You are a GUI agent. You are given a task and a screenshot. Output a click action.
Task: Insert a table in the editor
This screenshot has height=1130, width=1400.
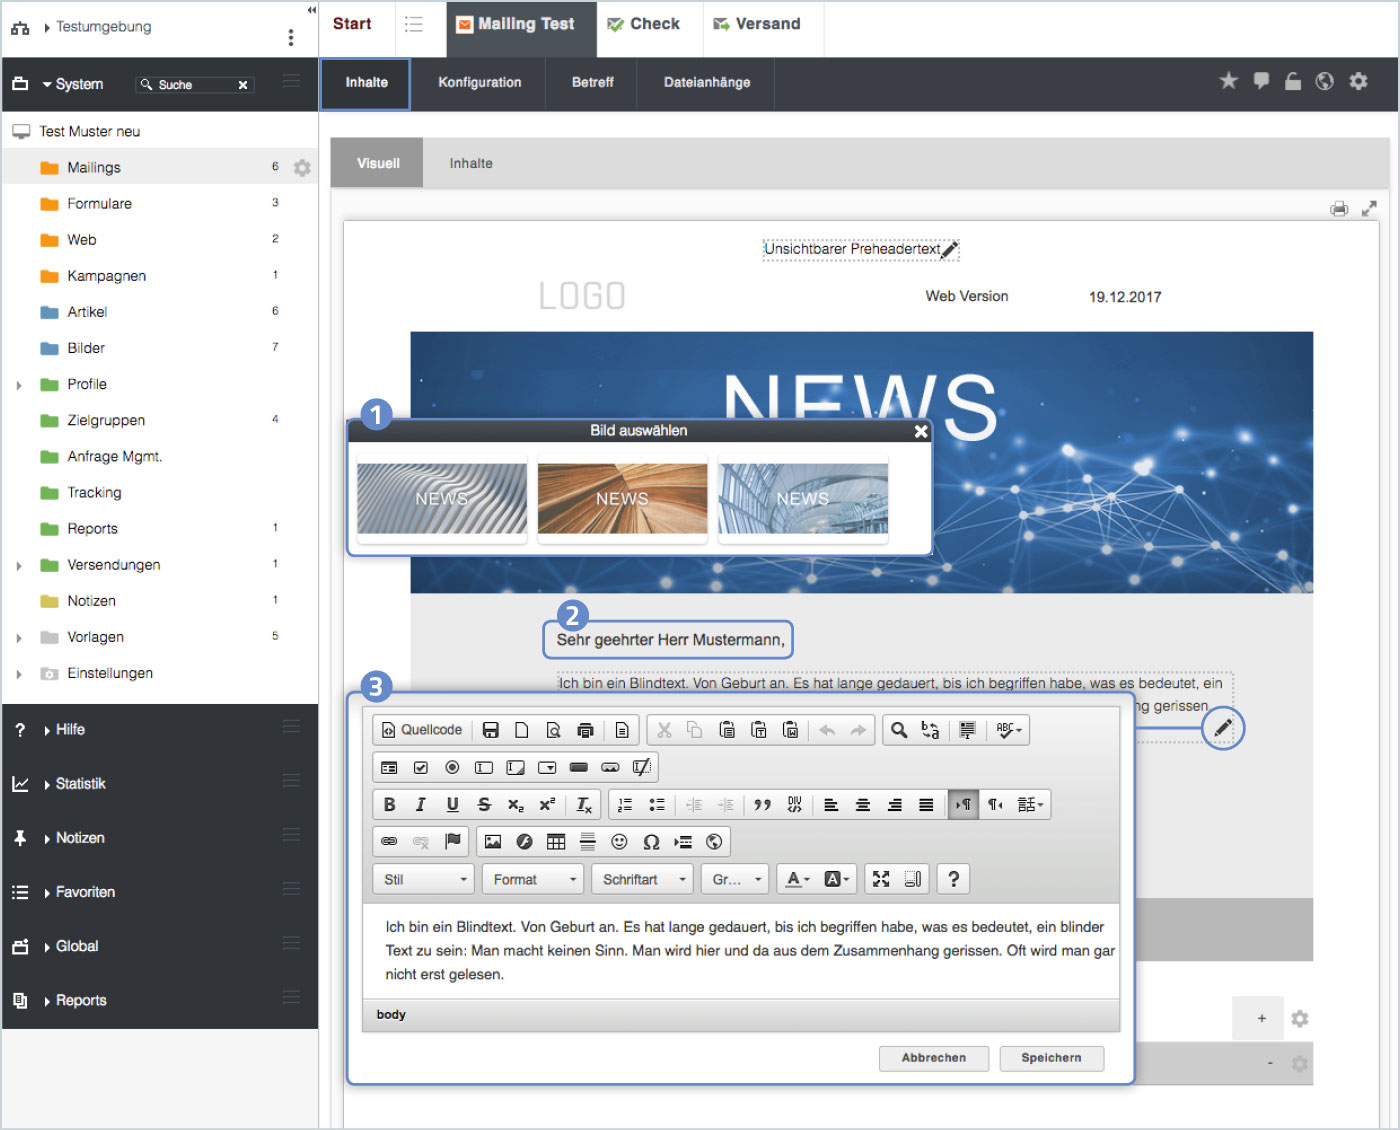pos(556,842)
